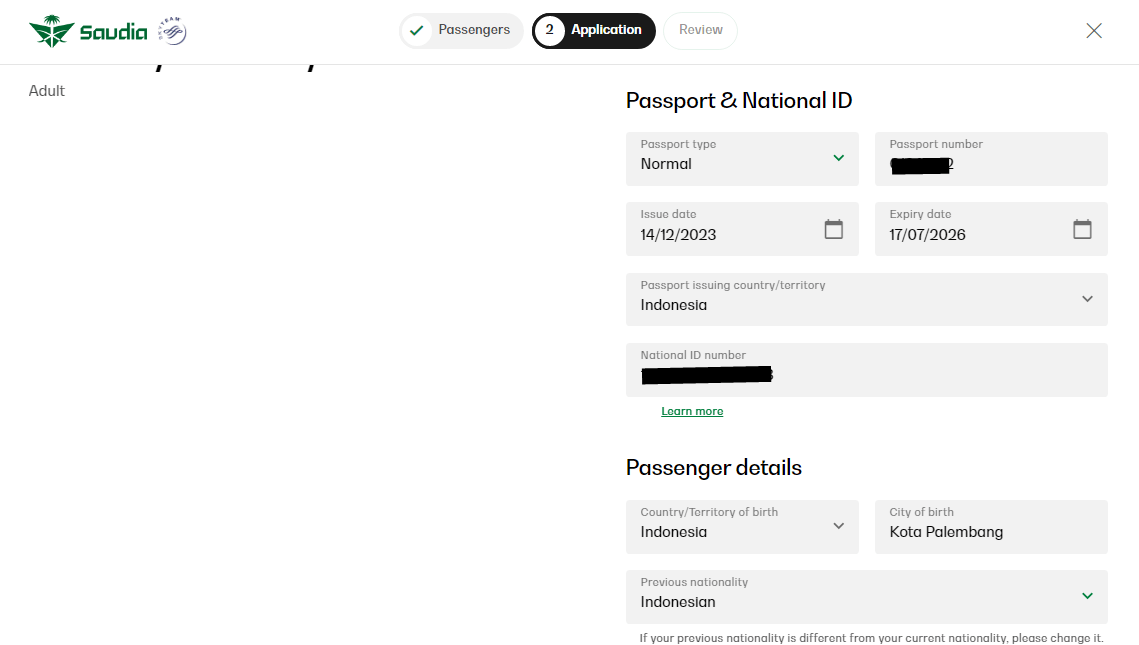1139x645 pixels.
Task: Click the Passengers step checkmark icon
Action: pyautogui.click(x=417, y=31)
